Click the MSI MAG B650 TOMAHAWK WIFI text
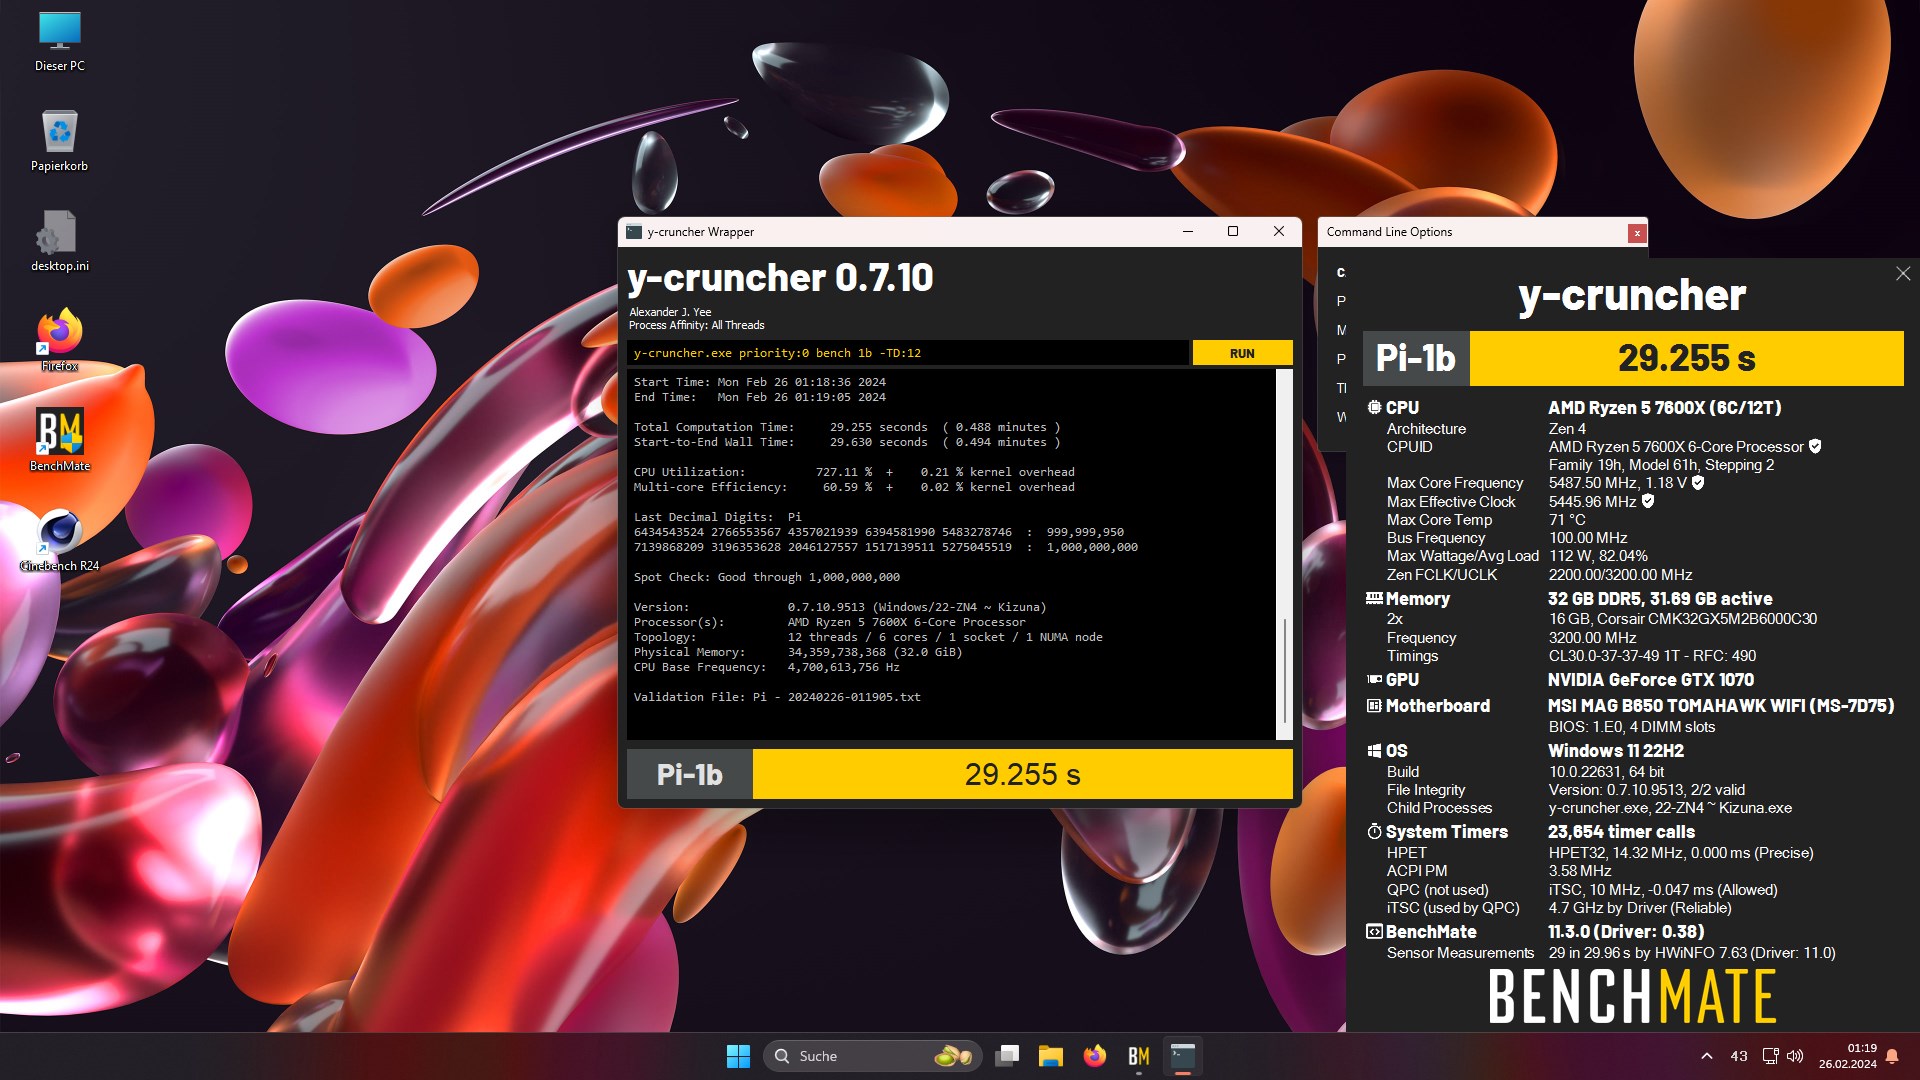The image size is (1920, 1080). click(1721, 706)
